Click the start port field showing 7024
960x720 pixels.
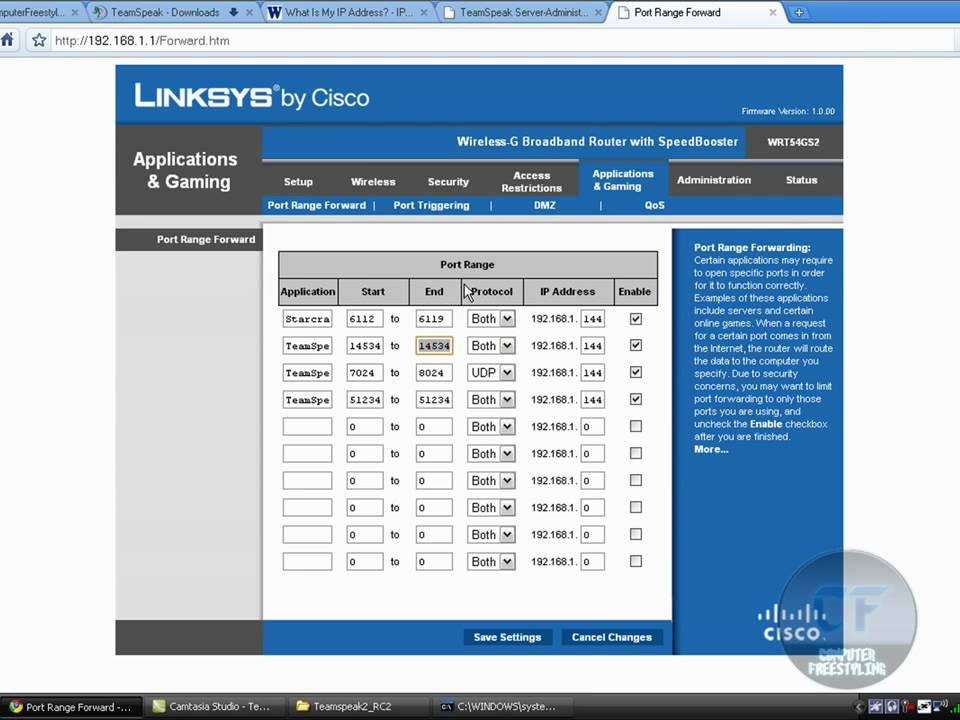click(x=365, y=372)
